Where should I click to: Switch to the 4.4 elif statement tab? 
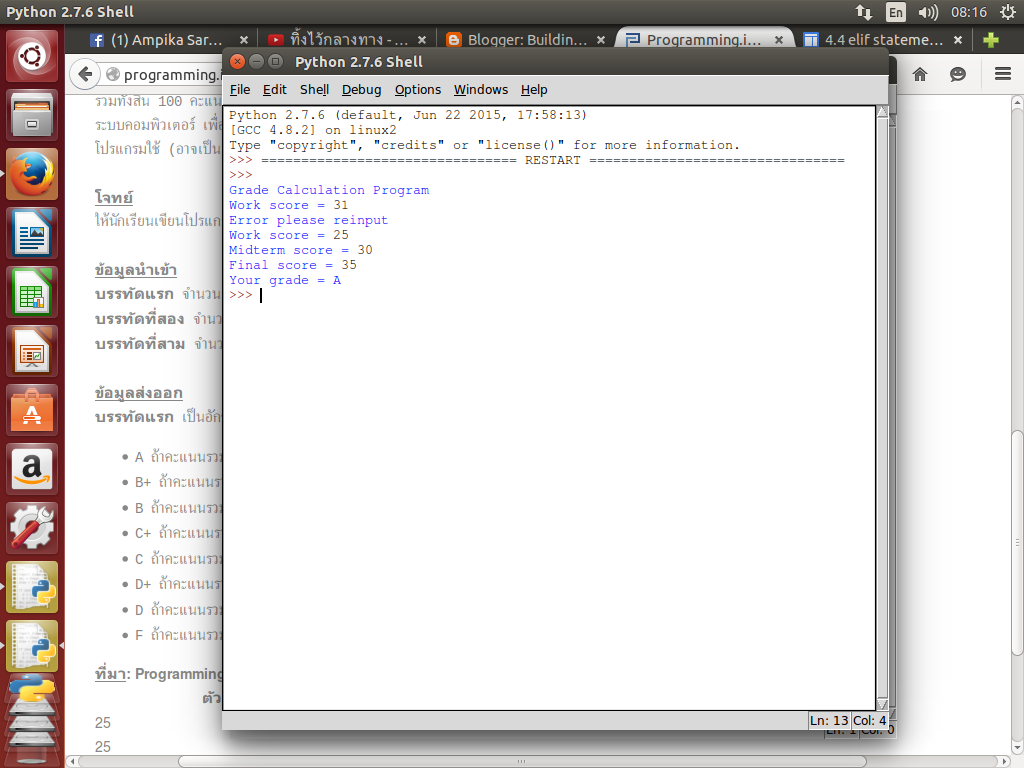[x=882, y=40]
